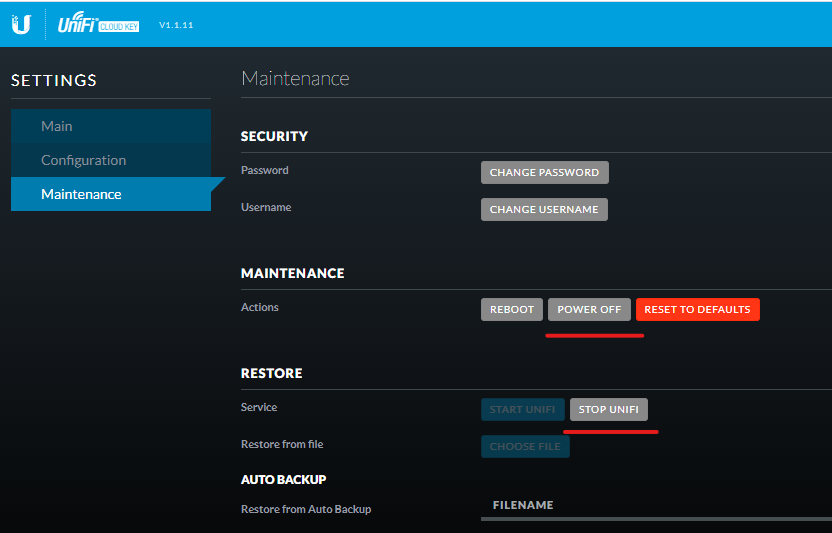This screenshot has height=533, width=832.
Task: Click the UniFi Cloud Key logo
Action: [x=98, y=24]
